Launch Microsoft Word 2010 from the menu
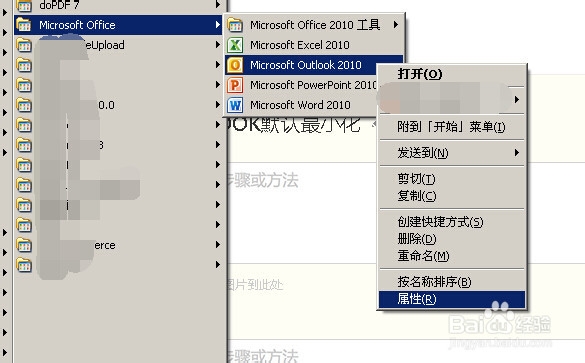Viewport: 585px width, 363px height. (x=301, y=105)
